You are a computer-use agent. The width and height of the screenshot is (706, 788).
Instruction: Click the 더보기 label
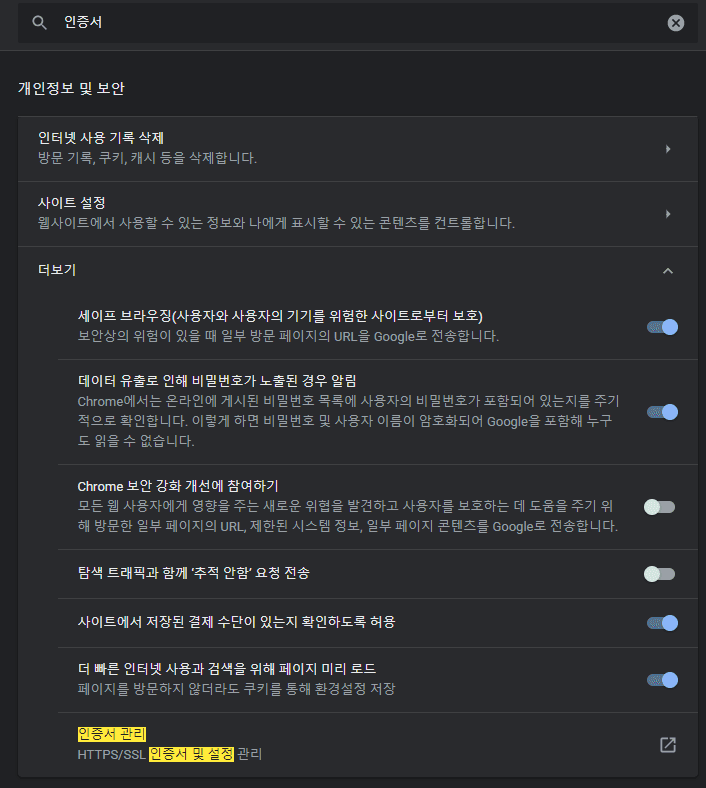57,270
